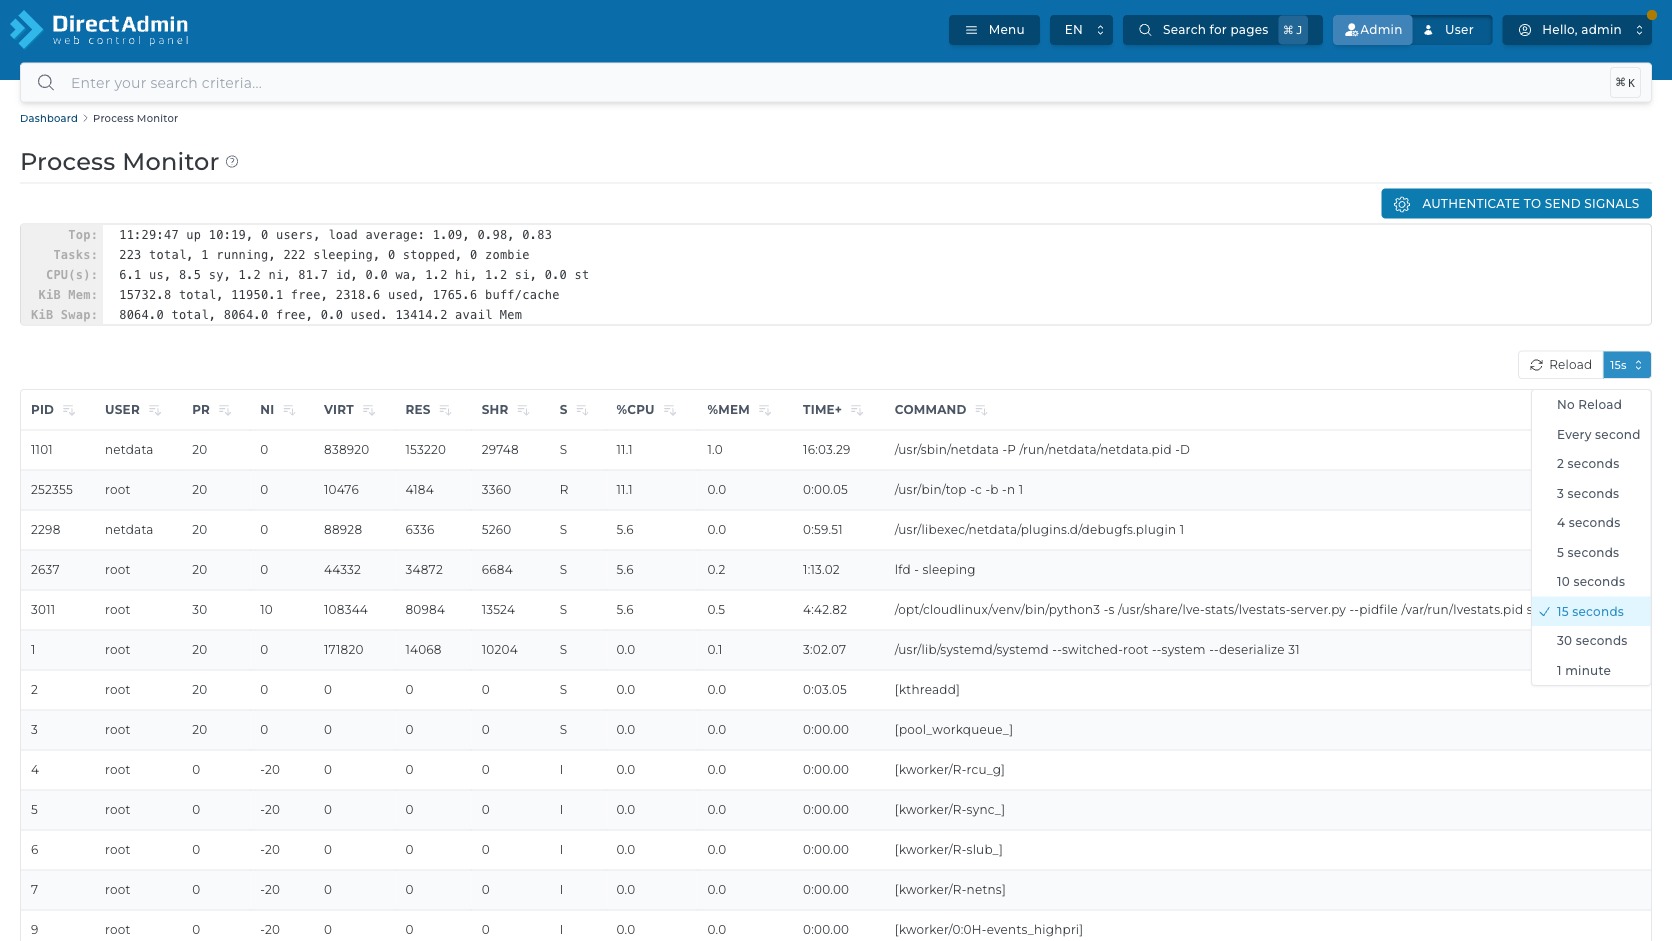The image size is (1672, 941).
Task: Sort by S state column icon
Action: pyautogui.click(x=582, y=410)
